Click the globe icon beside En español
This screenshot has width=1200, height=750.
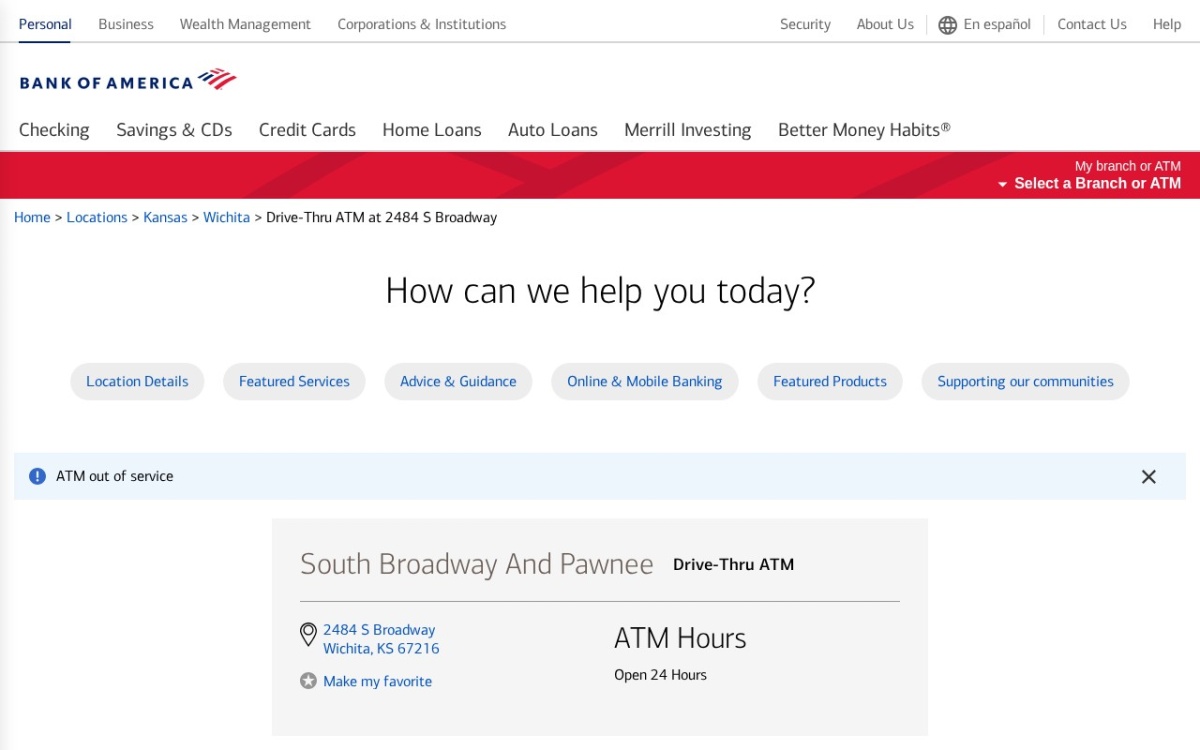947,25
